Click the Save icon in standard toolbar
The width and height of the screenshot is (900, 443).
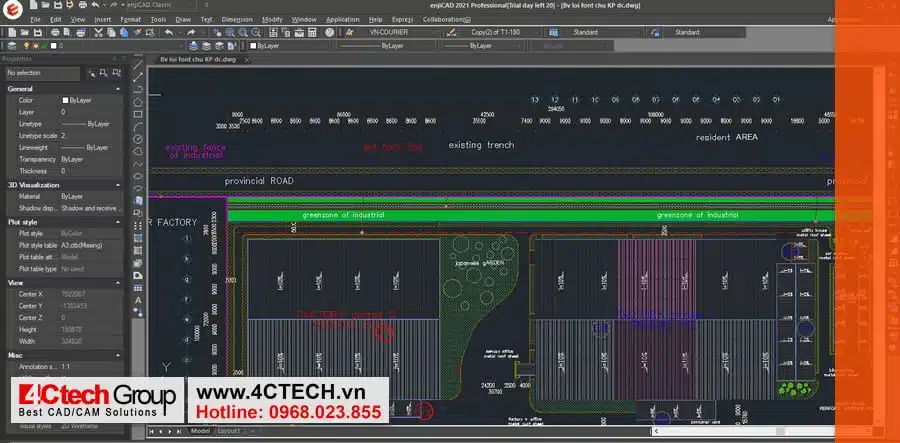[x=38, y=33]
